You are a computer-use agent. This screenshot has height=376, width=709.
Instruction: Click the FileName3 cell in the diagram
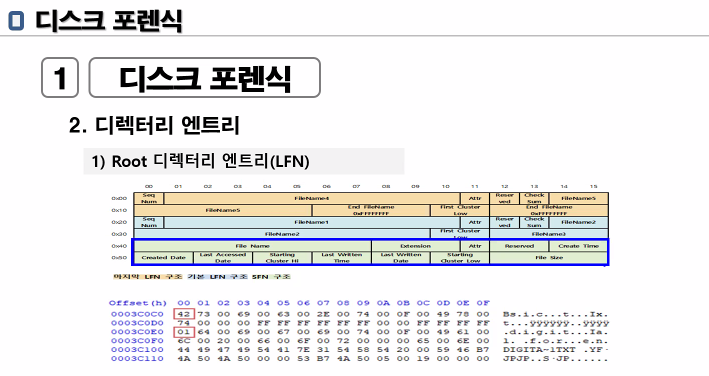tap(549, 234)
